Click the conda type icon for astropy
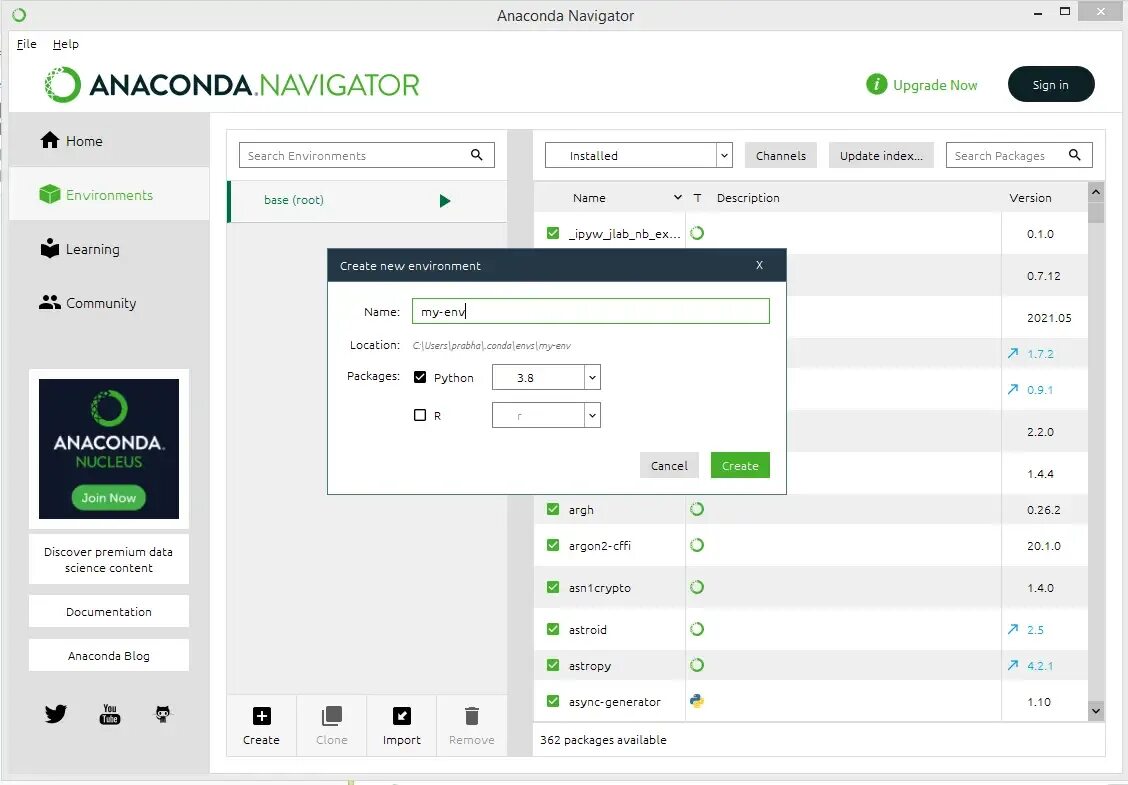Screen dimensions: 1128x785 pos(697,666)
